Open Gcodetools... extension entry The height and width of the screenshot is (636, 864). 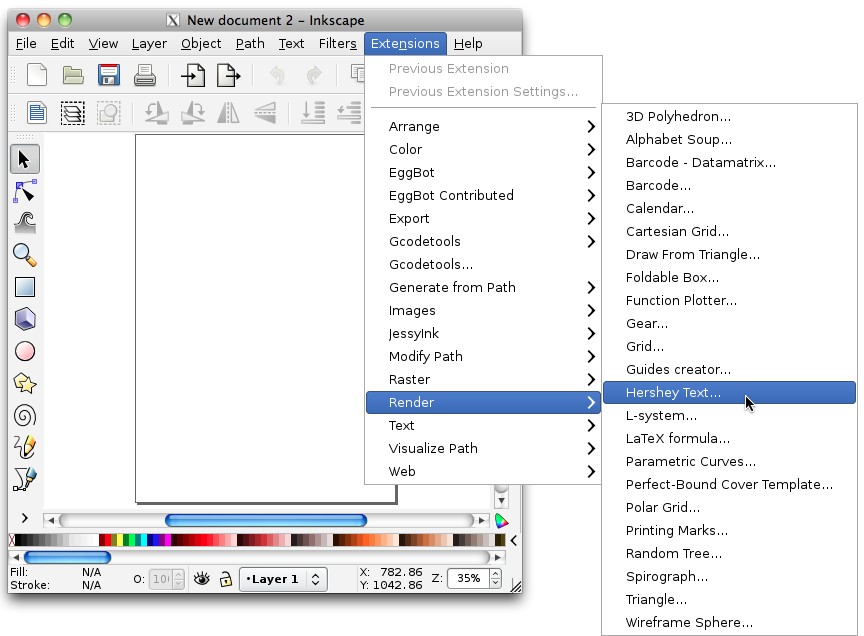pos(431,264)
